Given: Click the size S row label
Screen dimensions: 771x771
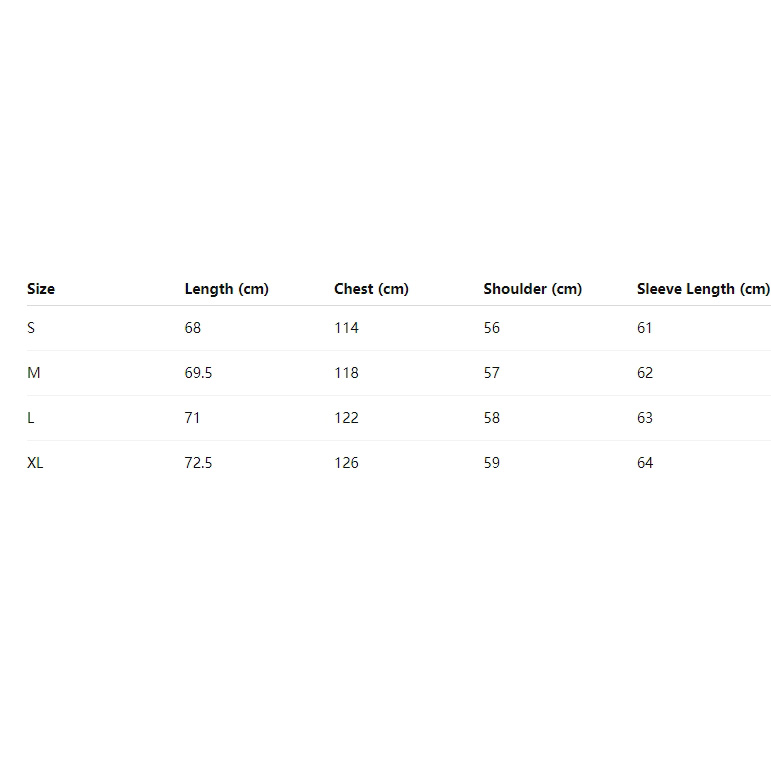Looking at the screenshot, I should 31,328.
